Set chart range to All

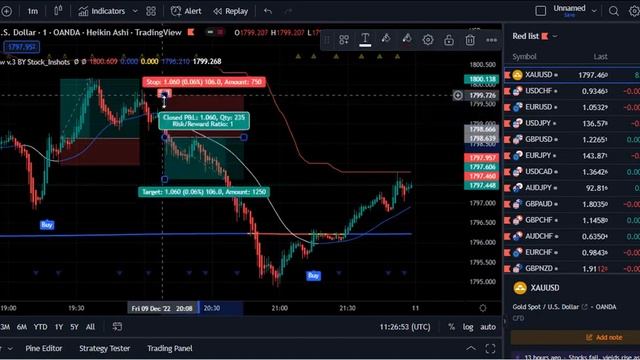(90, 327)
